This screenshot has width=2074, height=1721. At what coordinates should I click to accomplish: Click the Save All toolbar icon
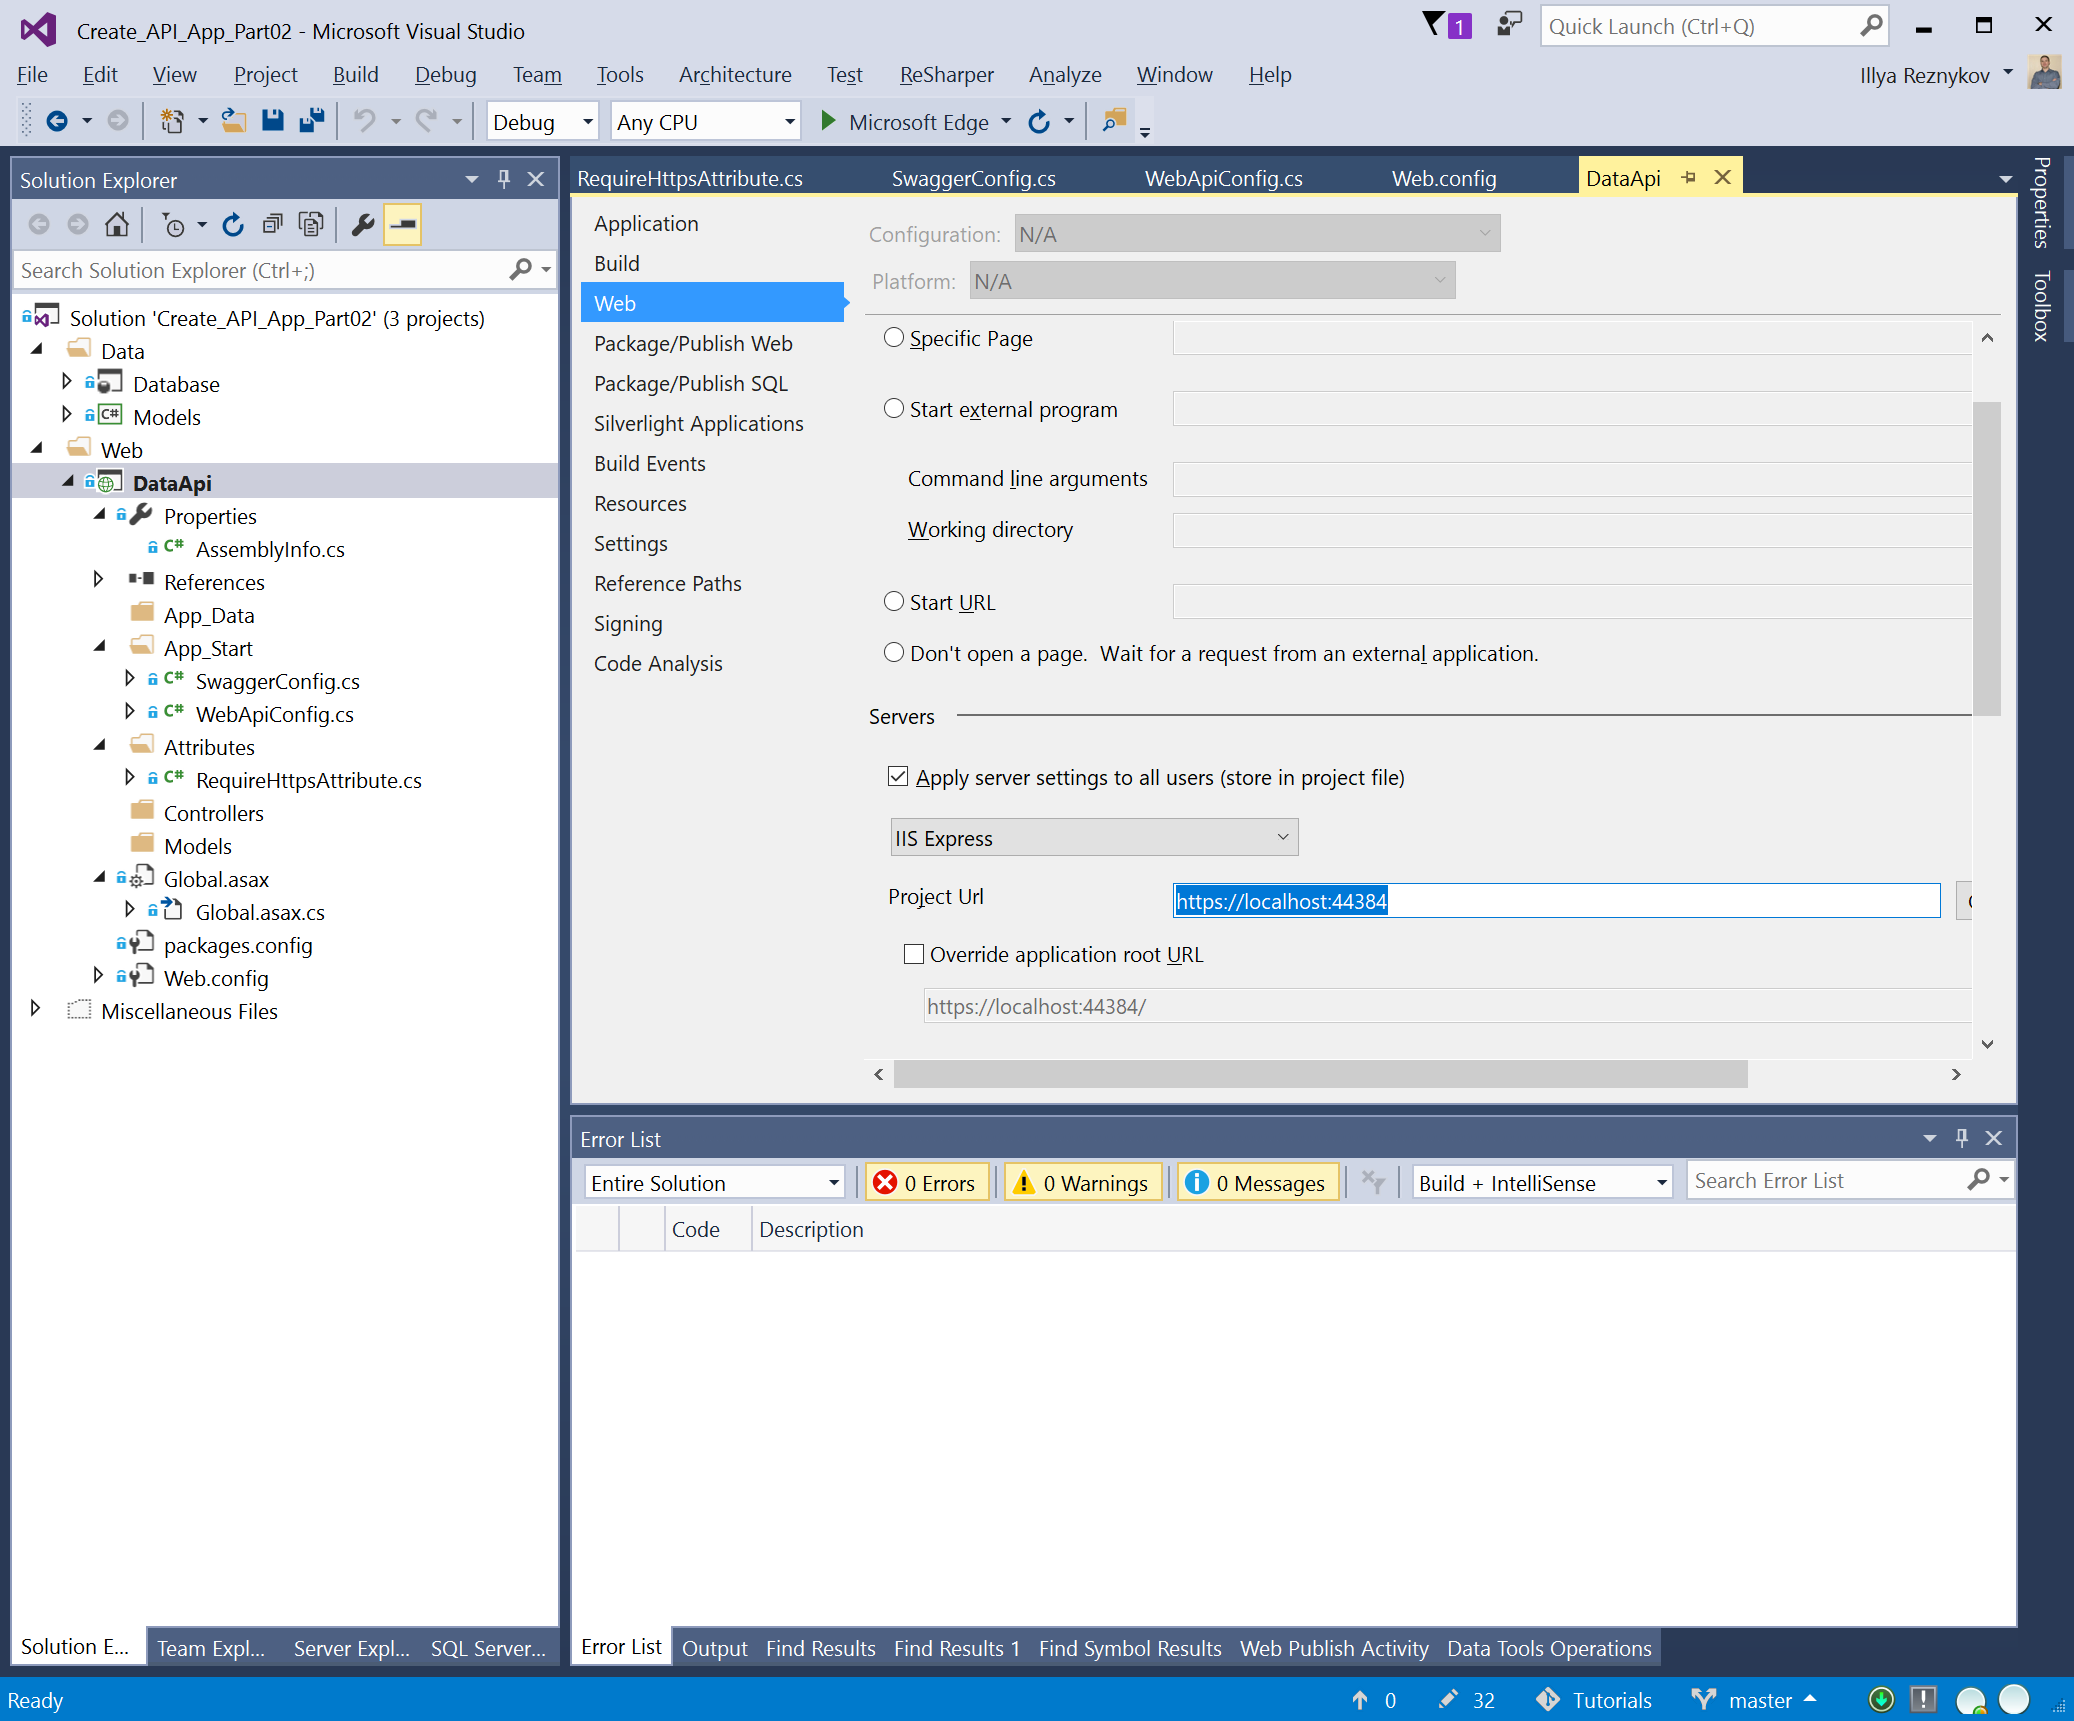tap(312, 121)
